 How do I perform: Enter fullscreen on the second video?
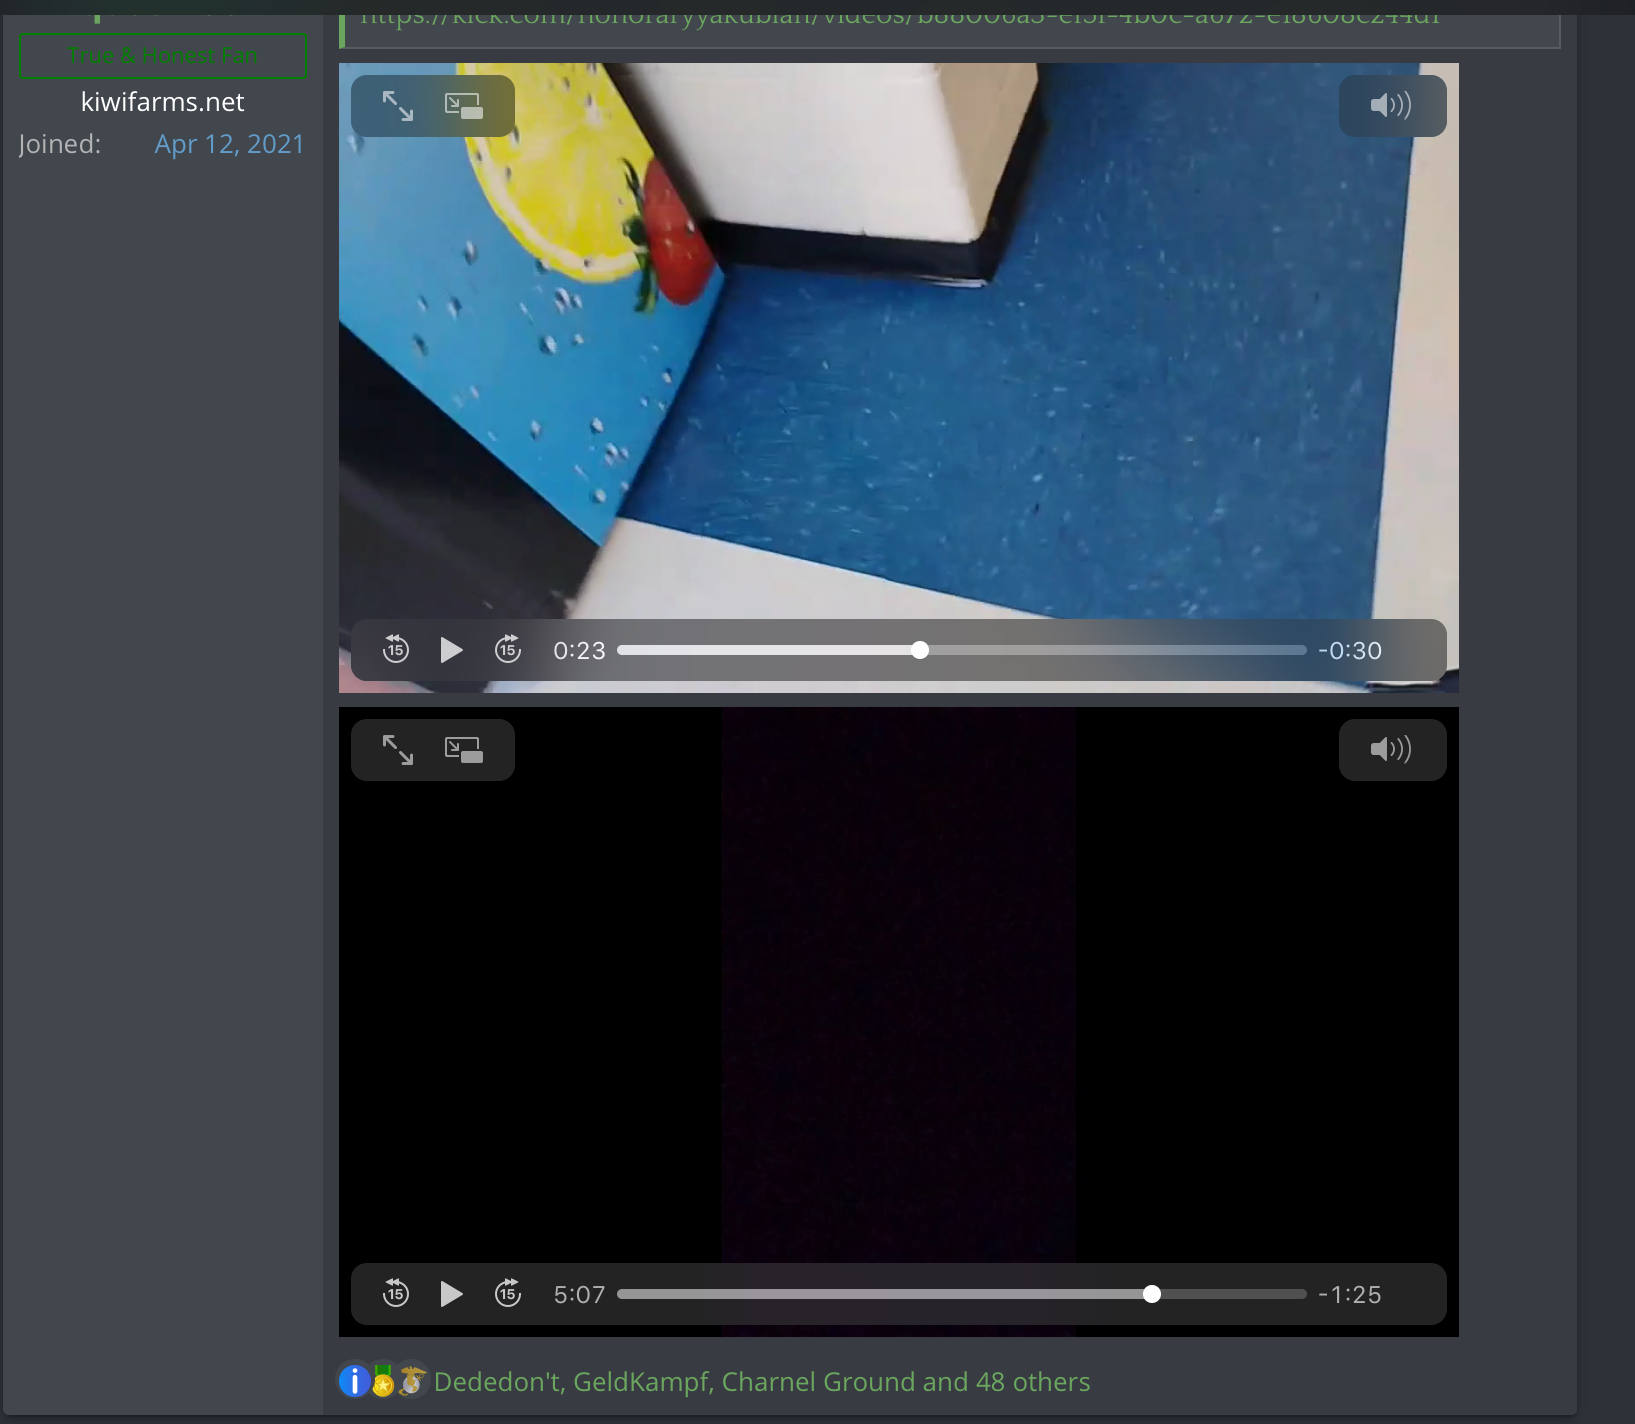tap(398, 750)
